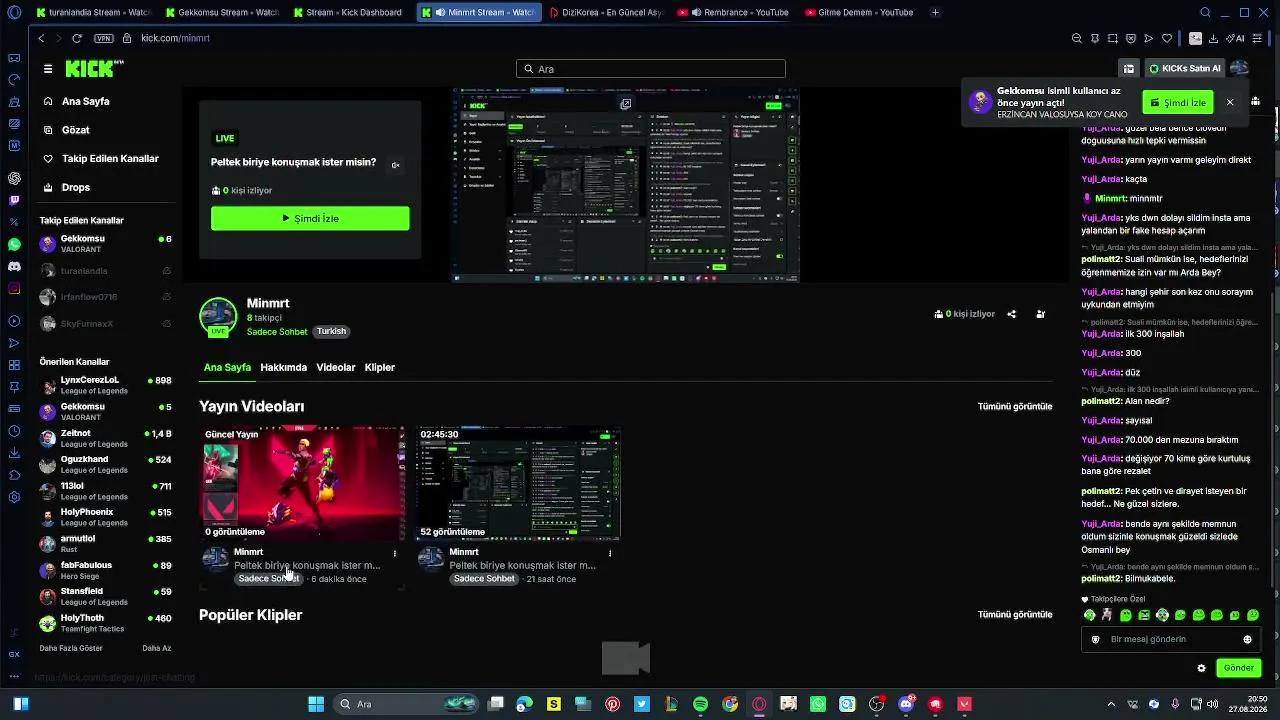This screenshot has width=1280, height=720.
Task: Dismiss the Gekkomsu notification
Action: [x=1230, y=102]
